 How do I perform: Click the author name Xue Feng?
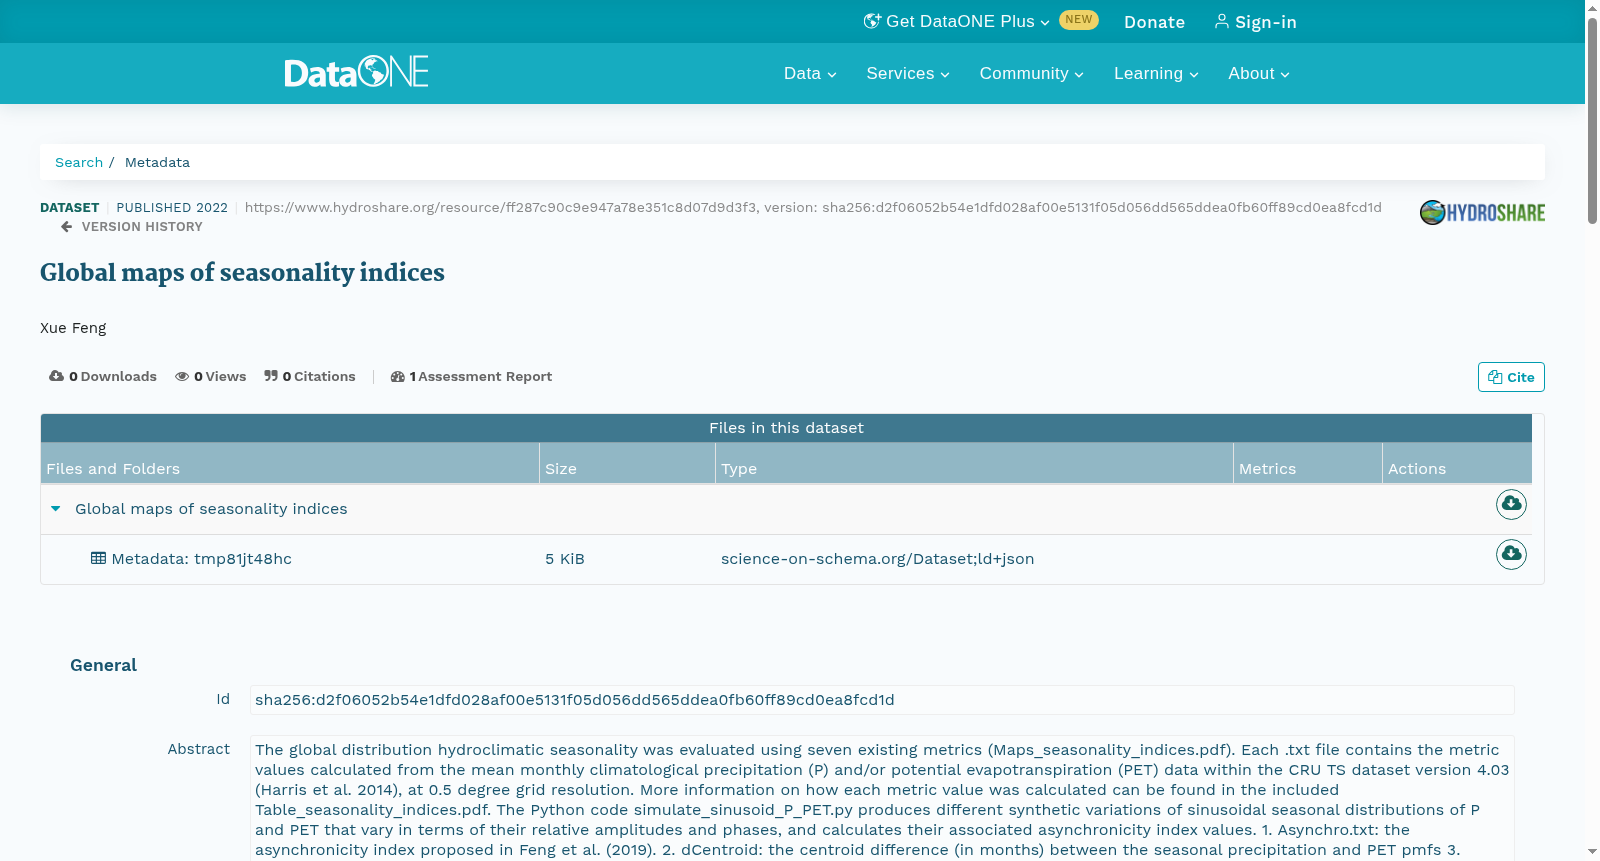73,328
